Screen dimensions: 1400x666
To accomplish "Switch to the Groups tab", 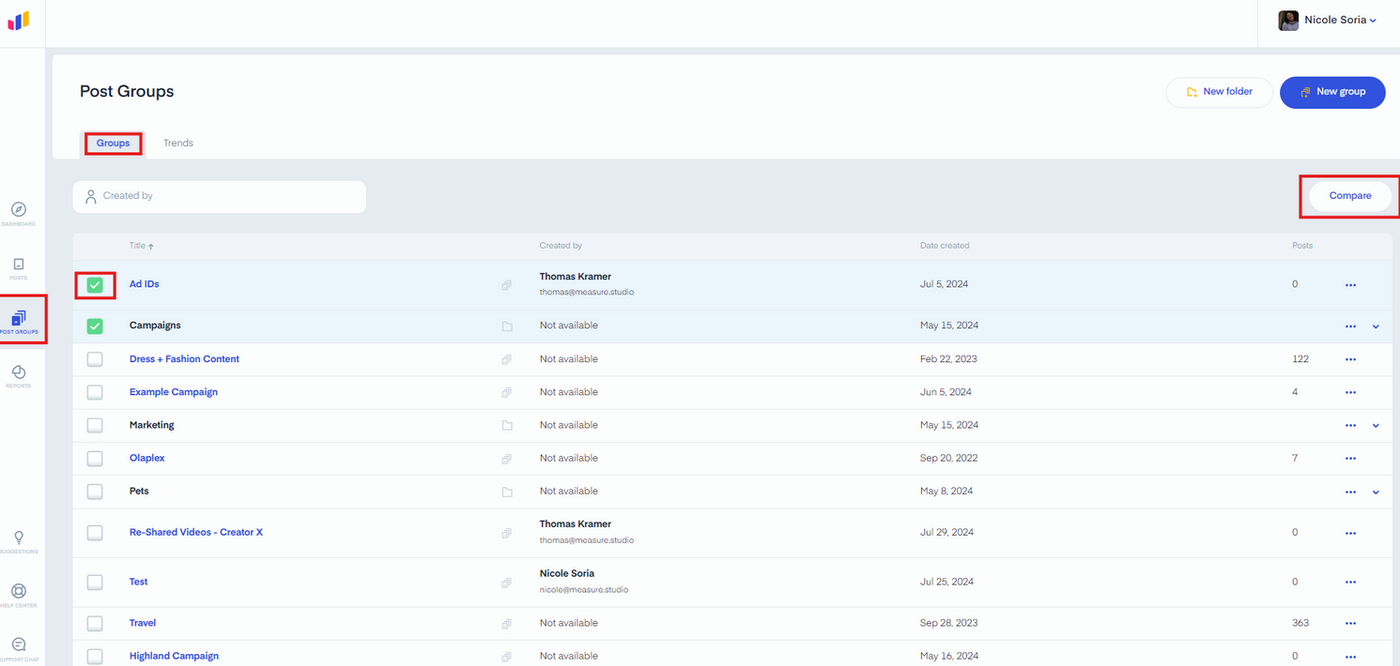I will [113, 143].
